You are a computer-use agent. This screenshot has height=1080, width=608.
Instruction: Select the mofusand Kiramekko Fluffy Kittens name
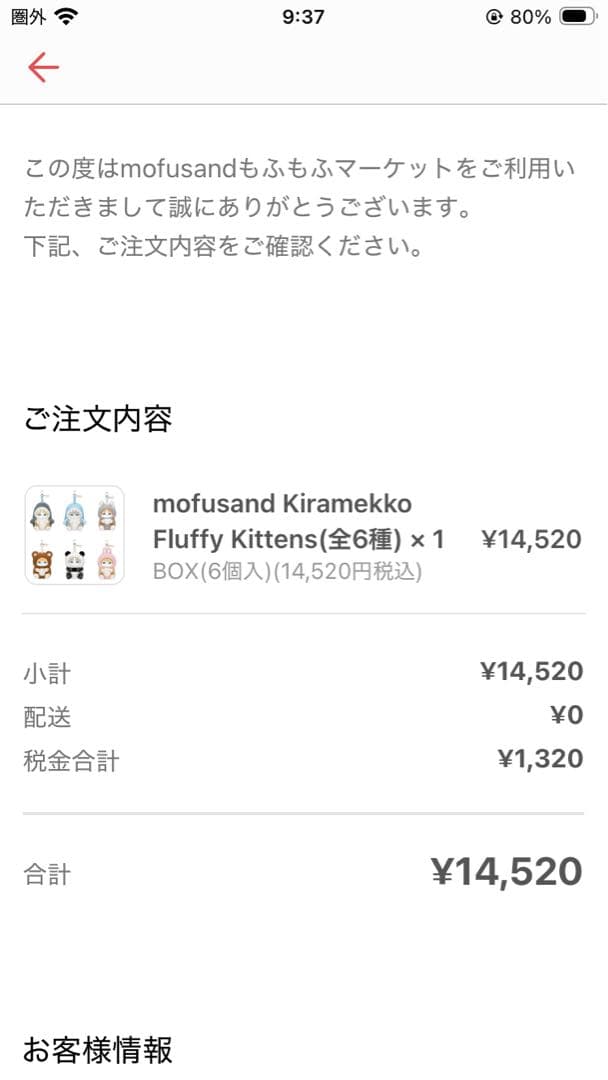point(300,519)
